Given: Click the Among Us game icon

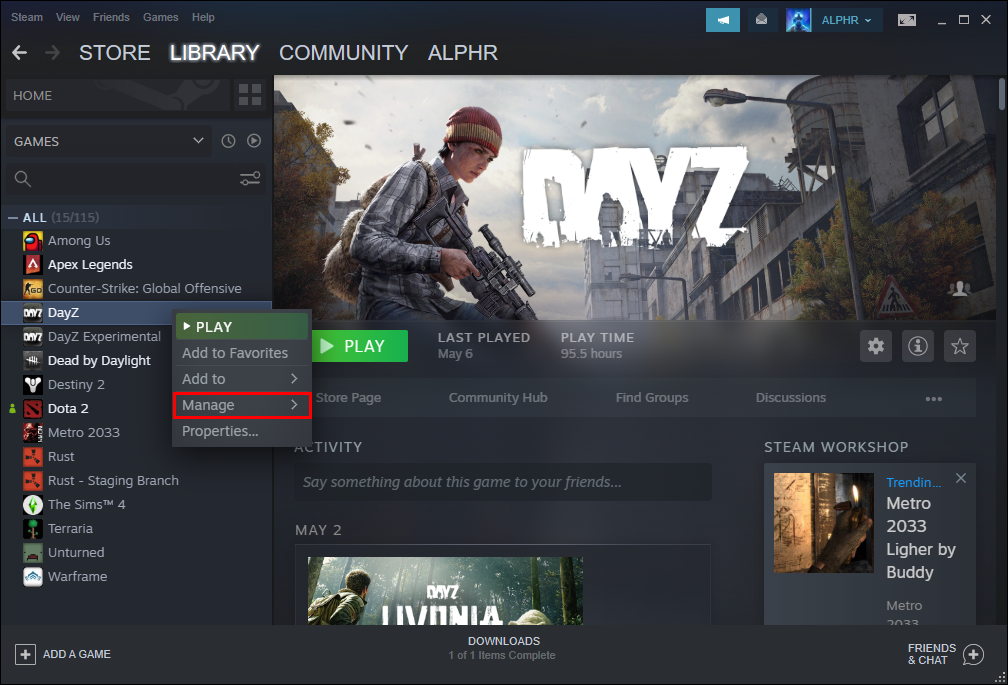Looking at the screenshot, I should click(x=33, y=241).
